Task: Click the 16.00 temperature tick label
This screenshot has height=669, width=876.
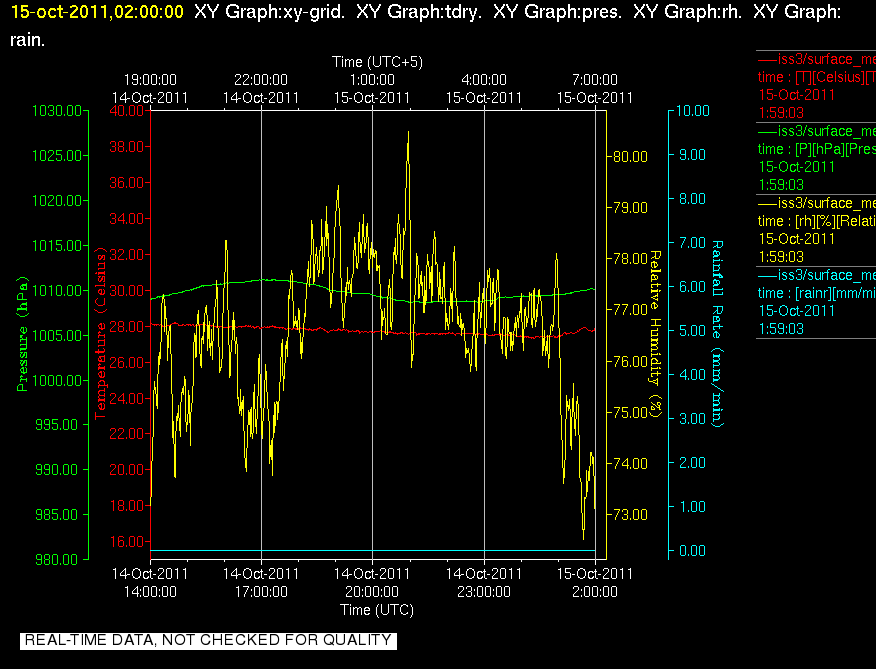Action: (127, 542)
